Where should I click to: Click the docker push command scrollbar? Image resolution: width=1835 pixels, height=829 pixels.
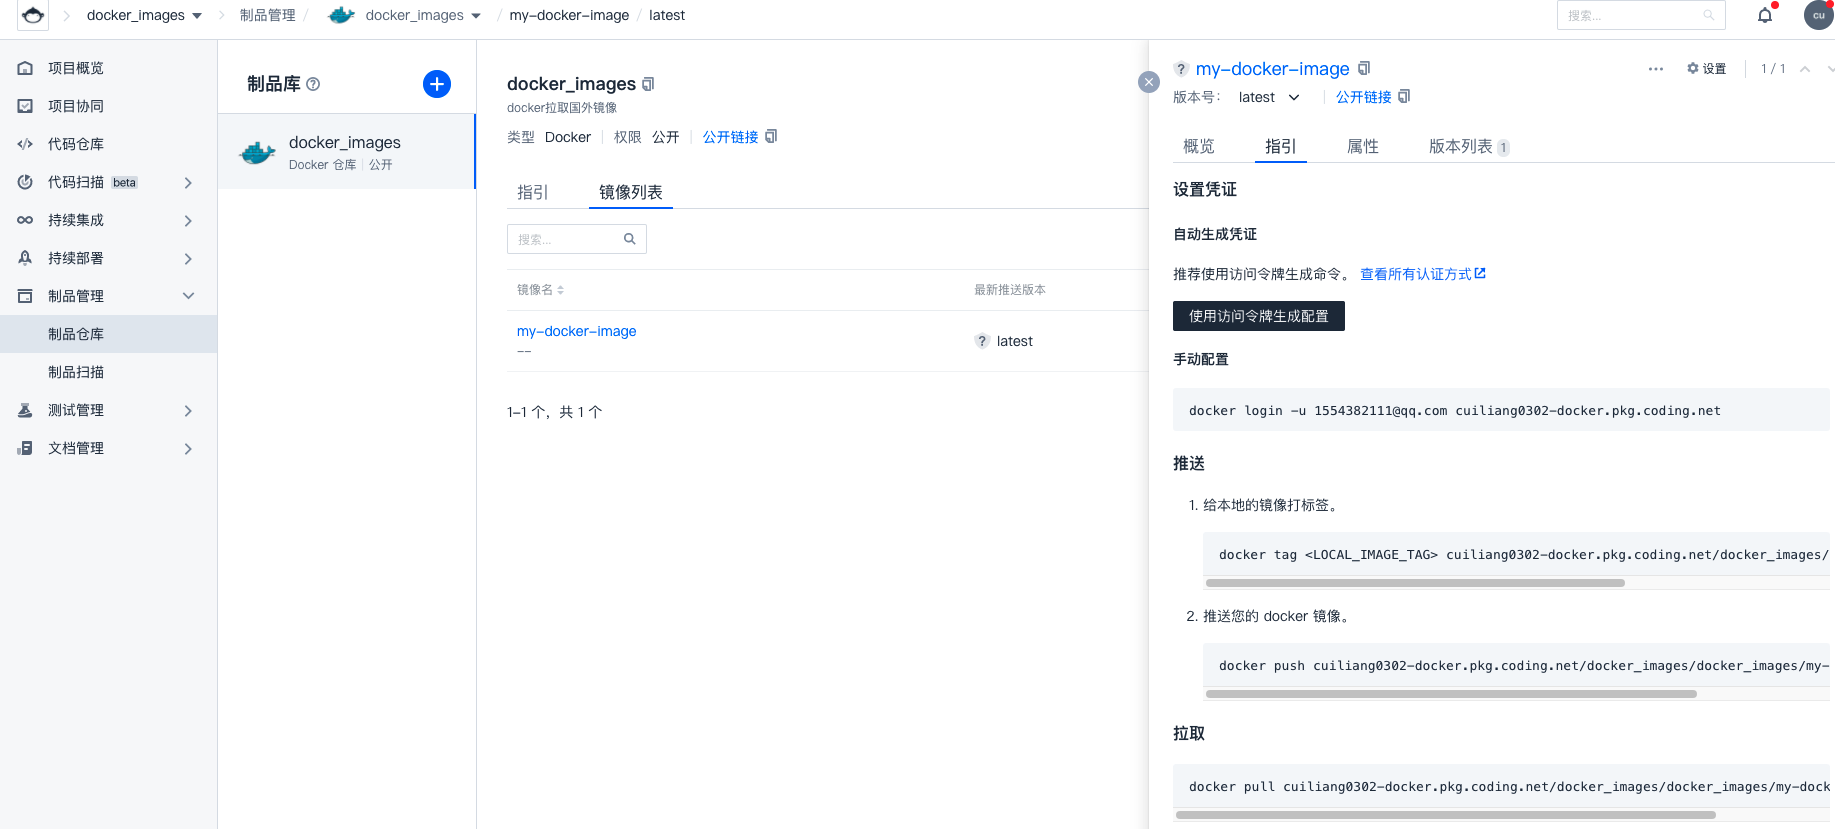pyautogui.click(x=1451, y=694)
